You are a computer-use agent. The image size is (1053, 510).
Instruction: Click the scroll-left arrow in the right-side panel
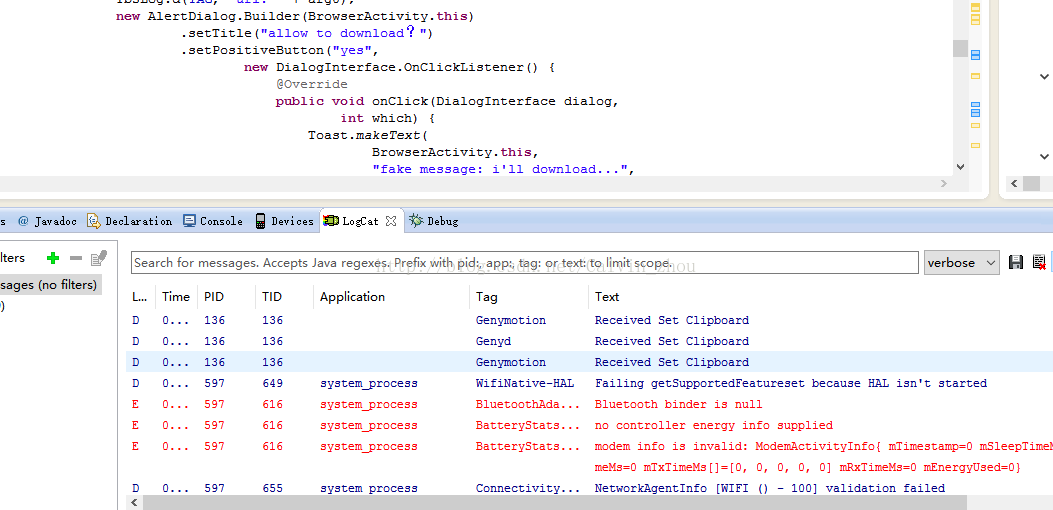point(1014,183)
